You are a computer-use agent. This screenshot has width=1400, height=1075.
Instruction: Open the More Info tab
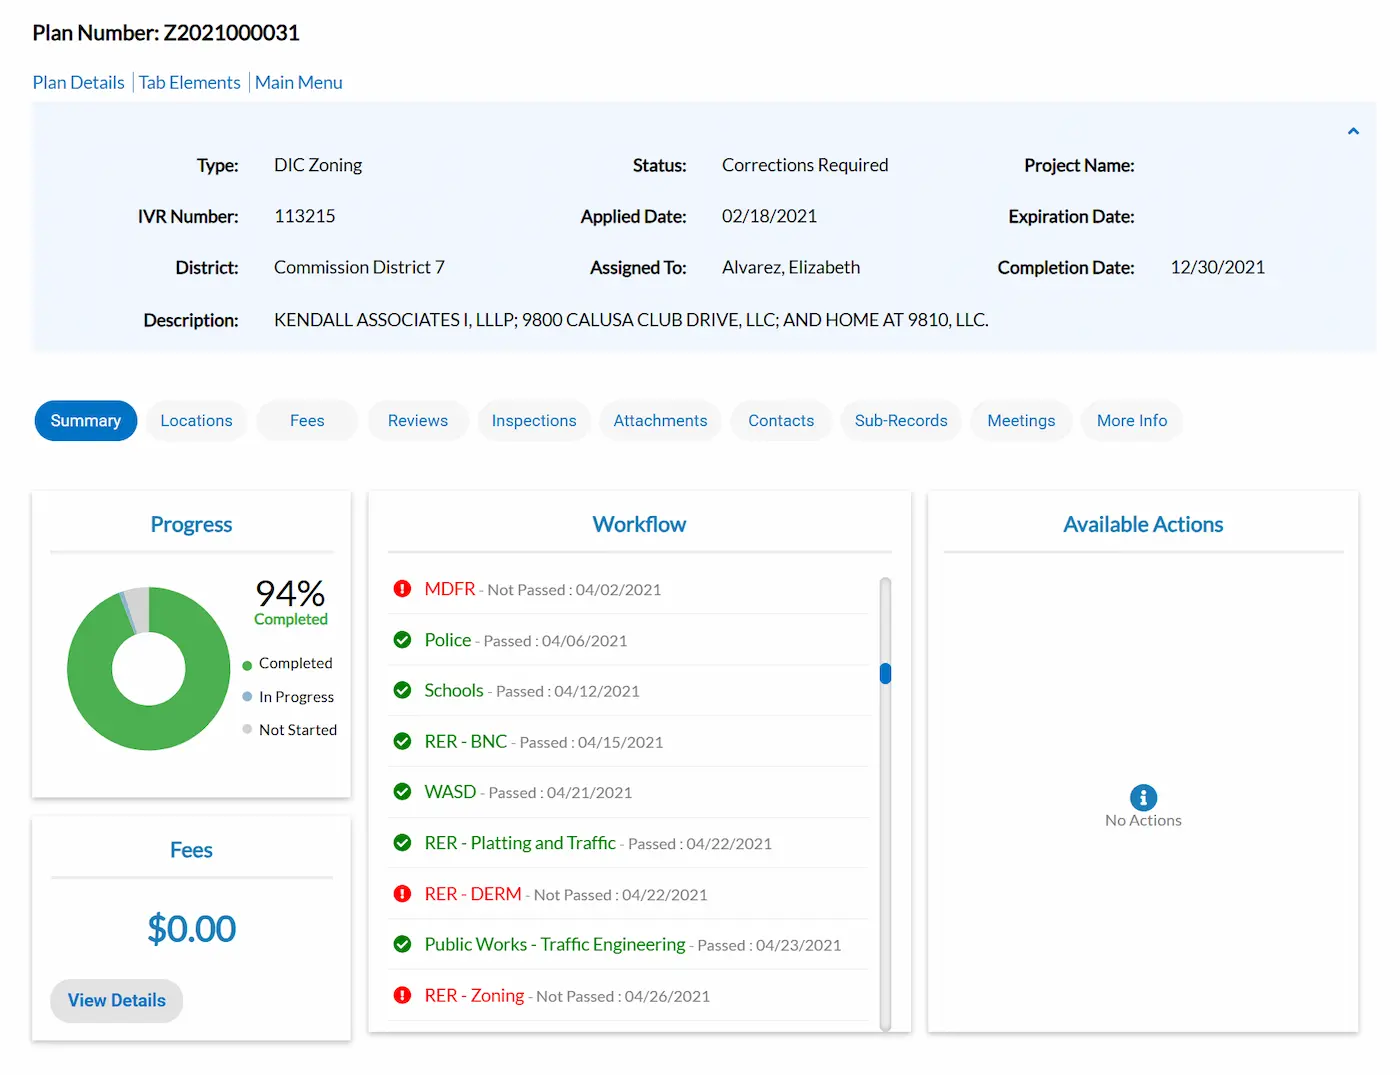point(1132,421)
